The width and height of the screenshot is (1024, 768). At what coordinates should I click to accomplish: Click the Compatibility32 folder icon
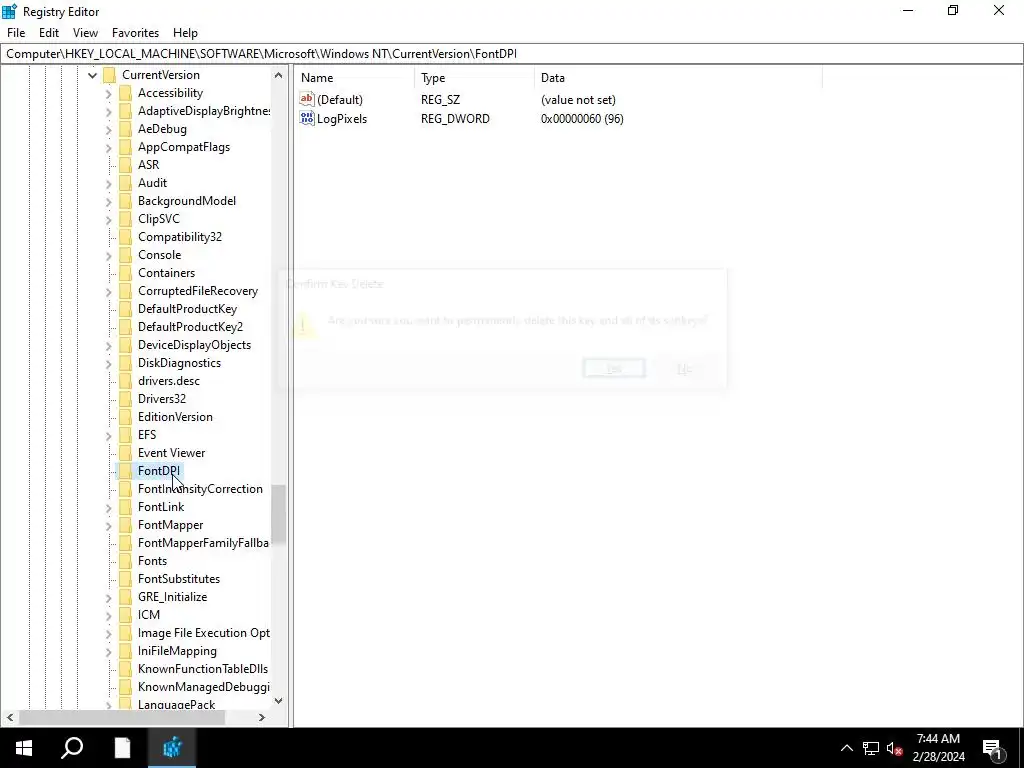[125, 236]
